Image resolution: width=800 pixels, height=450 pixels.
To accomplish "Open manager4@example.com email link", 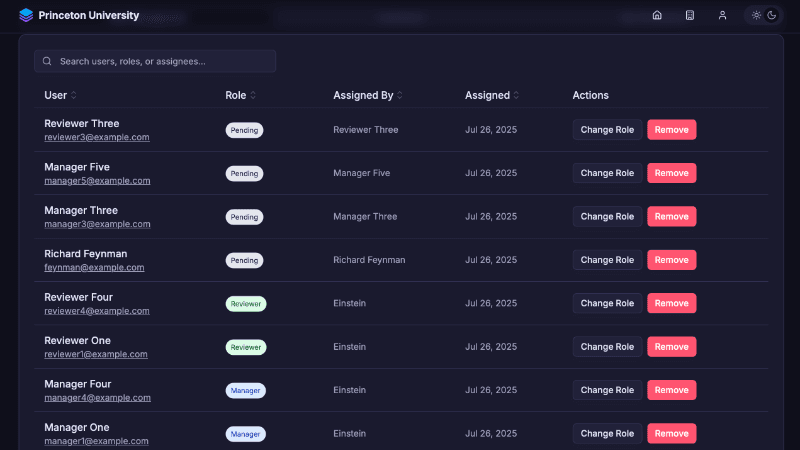I will coord(97,398).
